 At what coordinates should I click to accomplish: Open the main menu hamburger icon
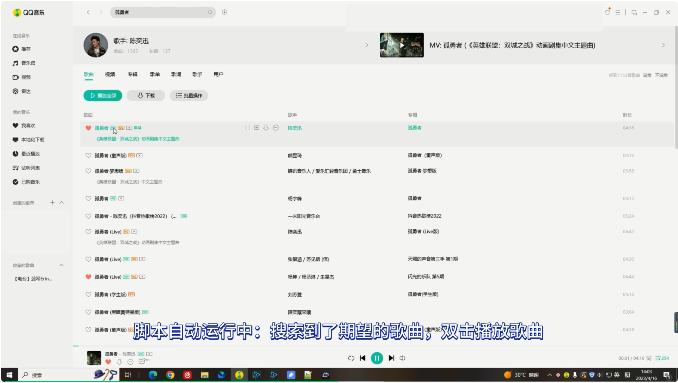tap(618, 13)
